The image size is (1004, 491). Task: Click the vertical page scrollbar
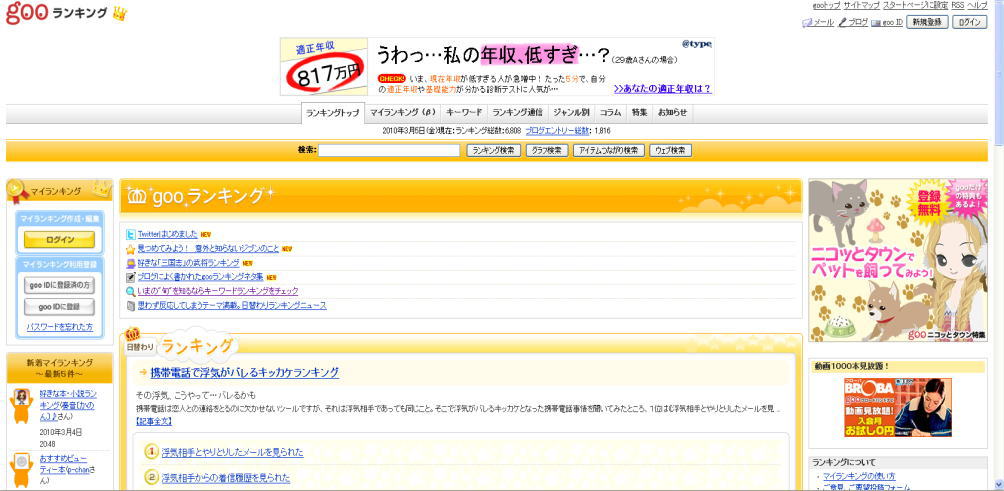(999, 245)
